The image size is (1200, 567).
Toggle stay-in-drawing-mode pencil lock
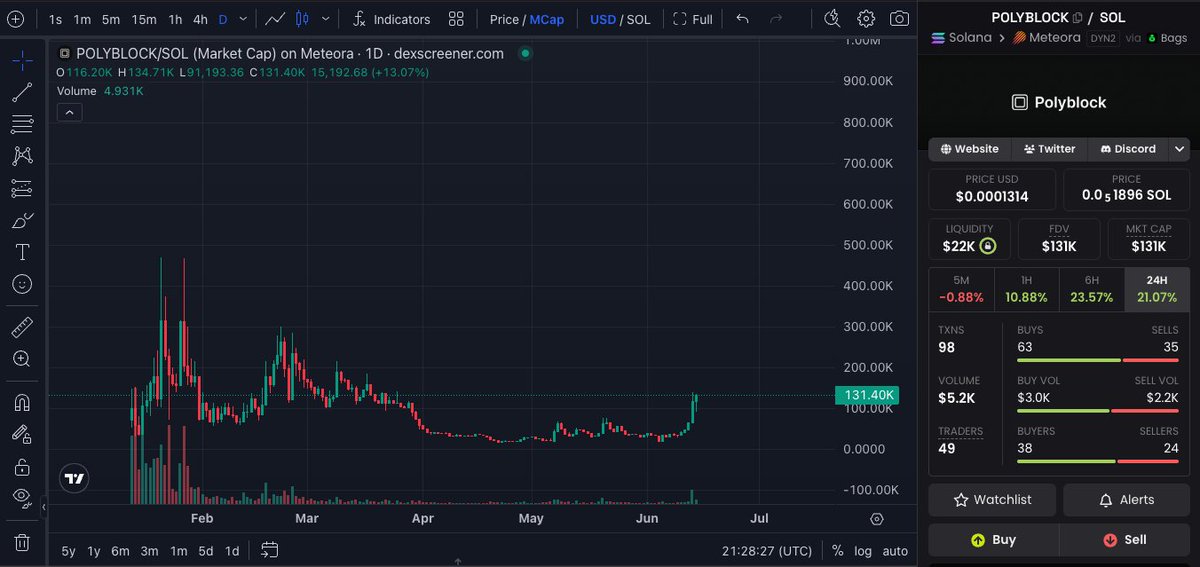click(22, 434)
